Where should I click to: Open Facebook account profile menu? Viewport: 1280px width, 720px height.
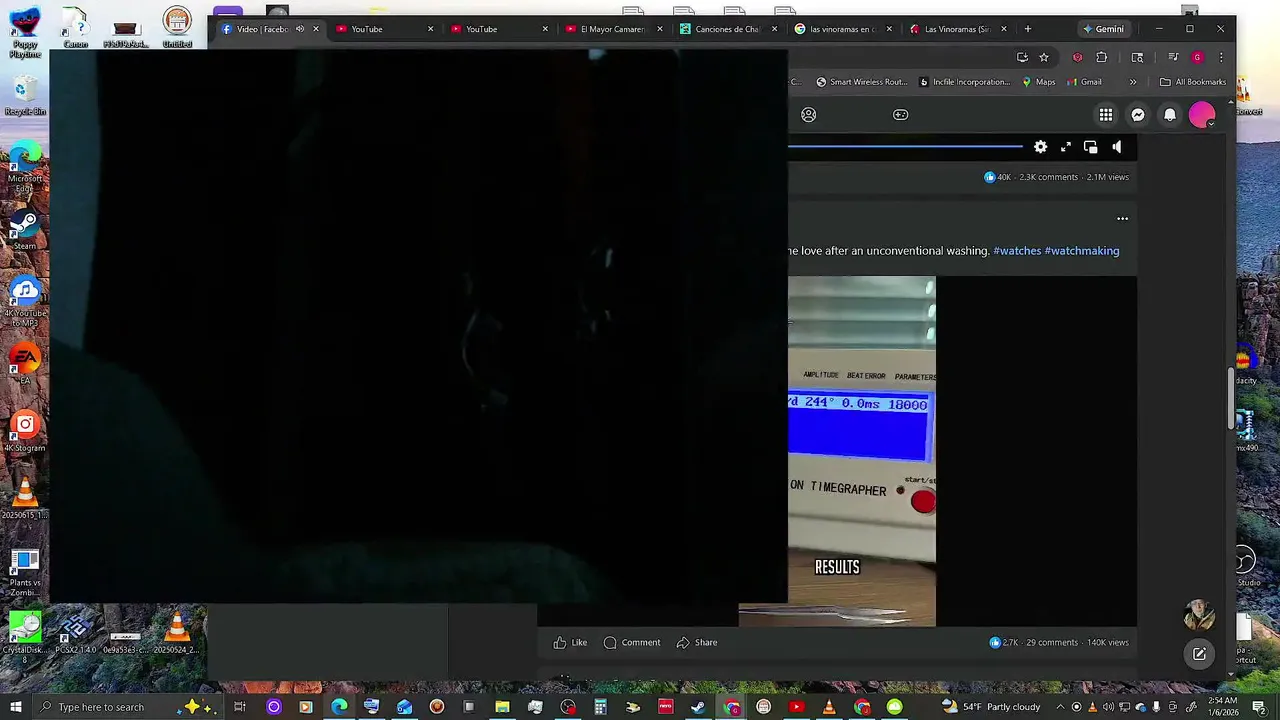[x=1202, y=115]
